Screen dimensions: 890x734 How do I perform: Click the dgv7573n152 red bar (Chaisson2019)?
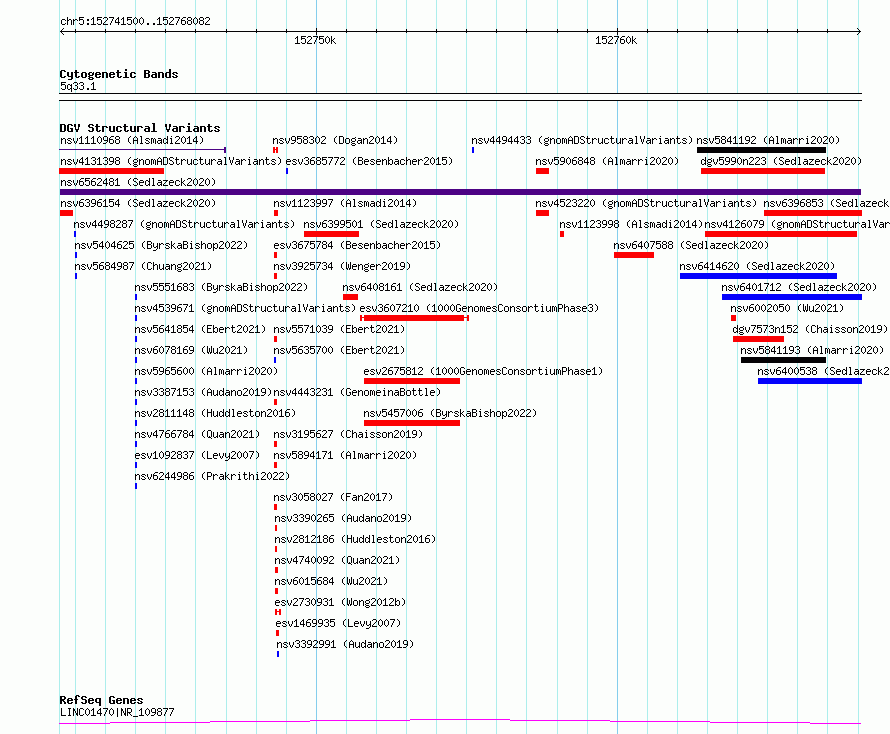tap(758, 339)
